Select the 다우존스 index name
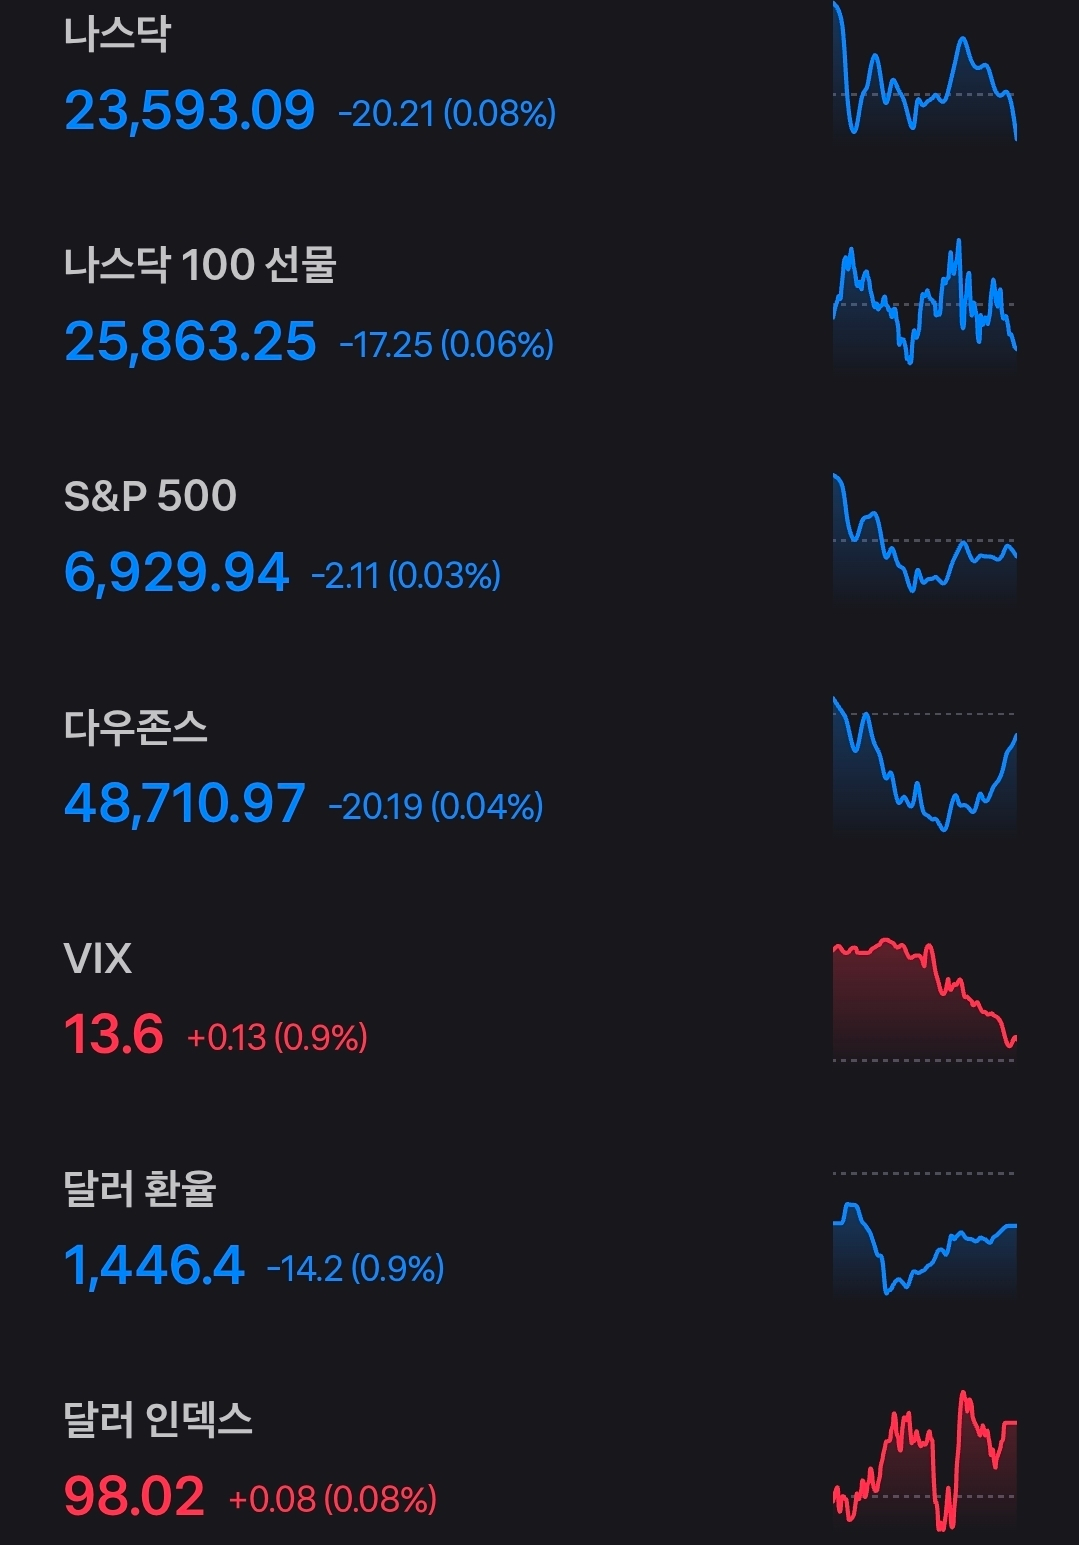 click(136, 727)
